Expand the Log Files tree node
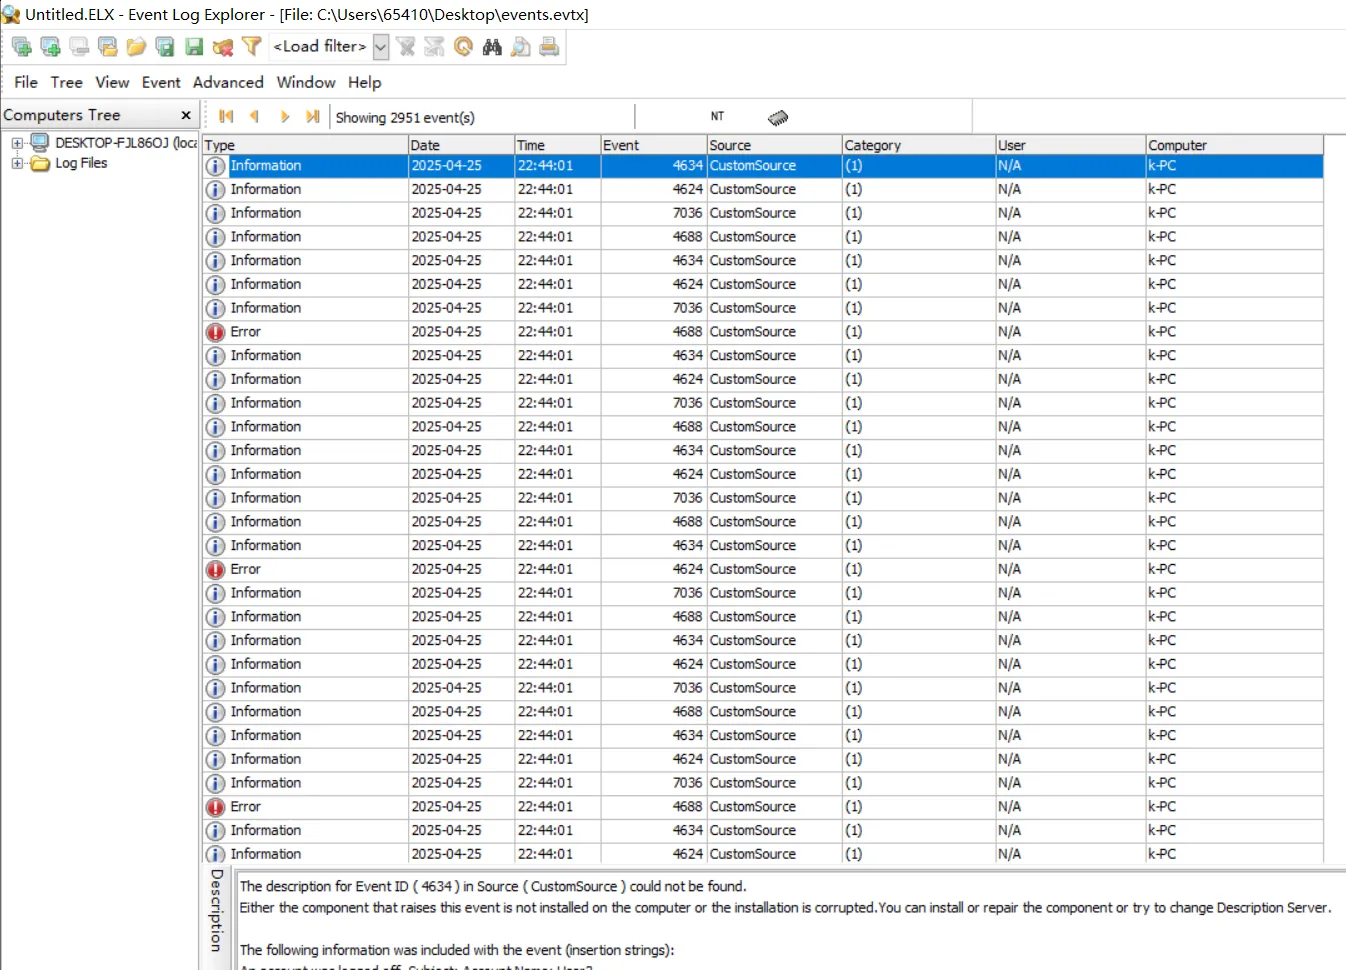This screenshot has width=1346, height=970. 17,163
